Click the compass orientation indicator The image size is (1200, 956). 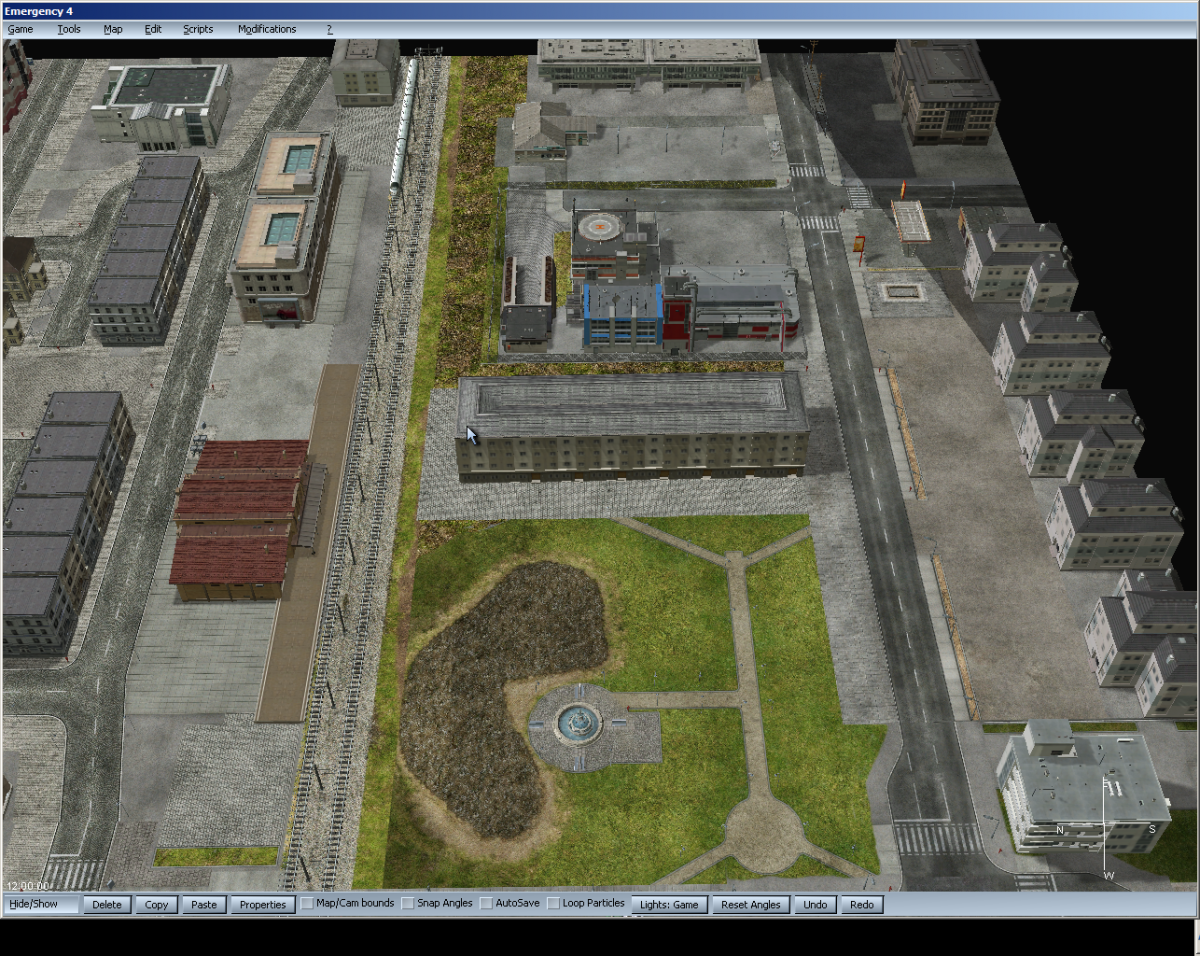click(x=1107, y=830)
